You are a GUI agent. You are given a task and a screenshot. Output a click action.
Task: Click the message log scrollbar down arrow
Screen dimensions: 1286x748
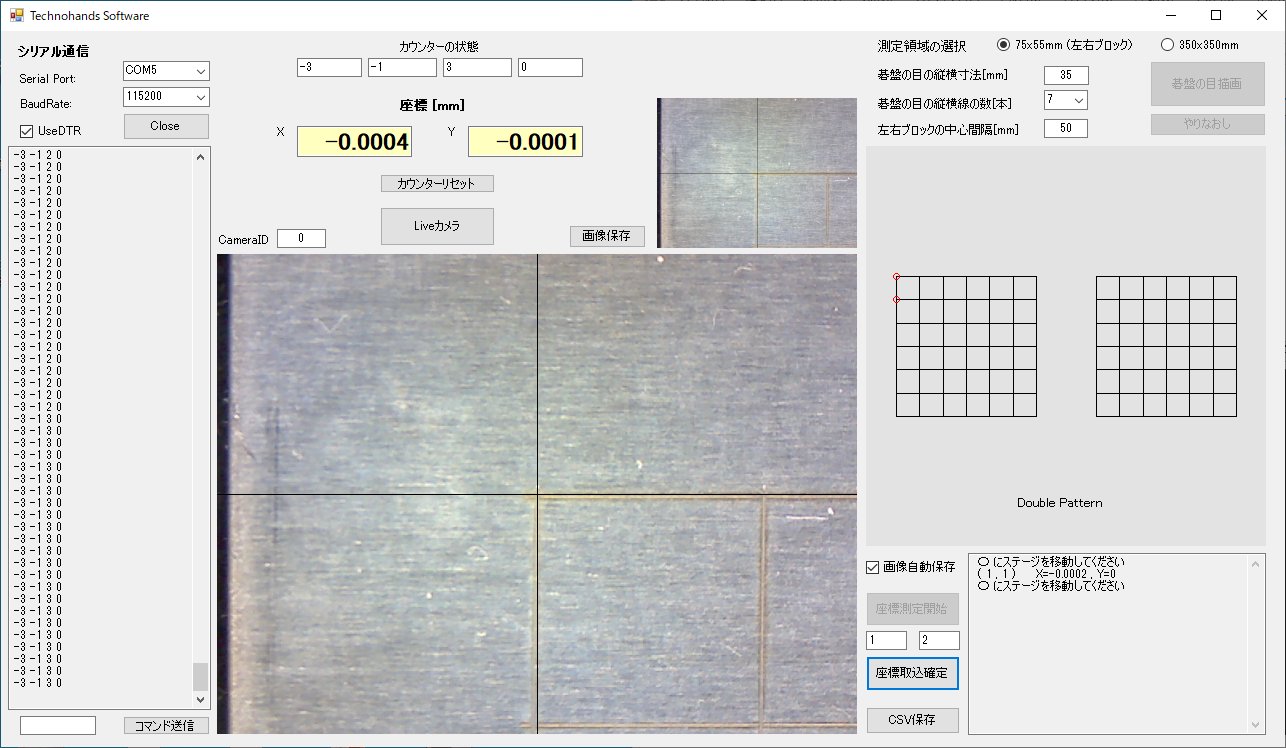tap(1256, 724)
